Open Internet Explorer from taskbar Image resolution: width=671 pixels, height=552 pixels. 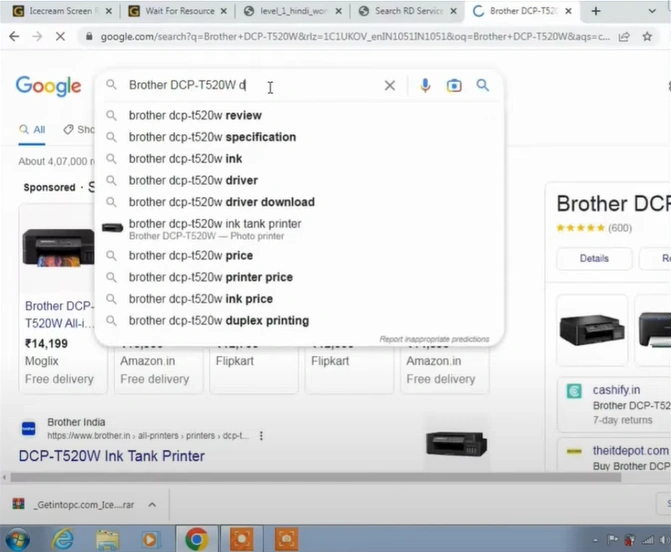click(63, 539)
